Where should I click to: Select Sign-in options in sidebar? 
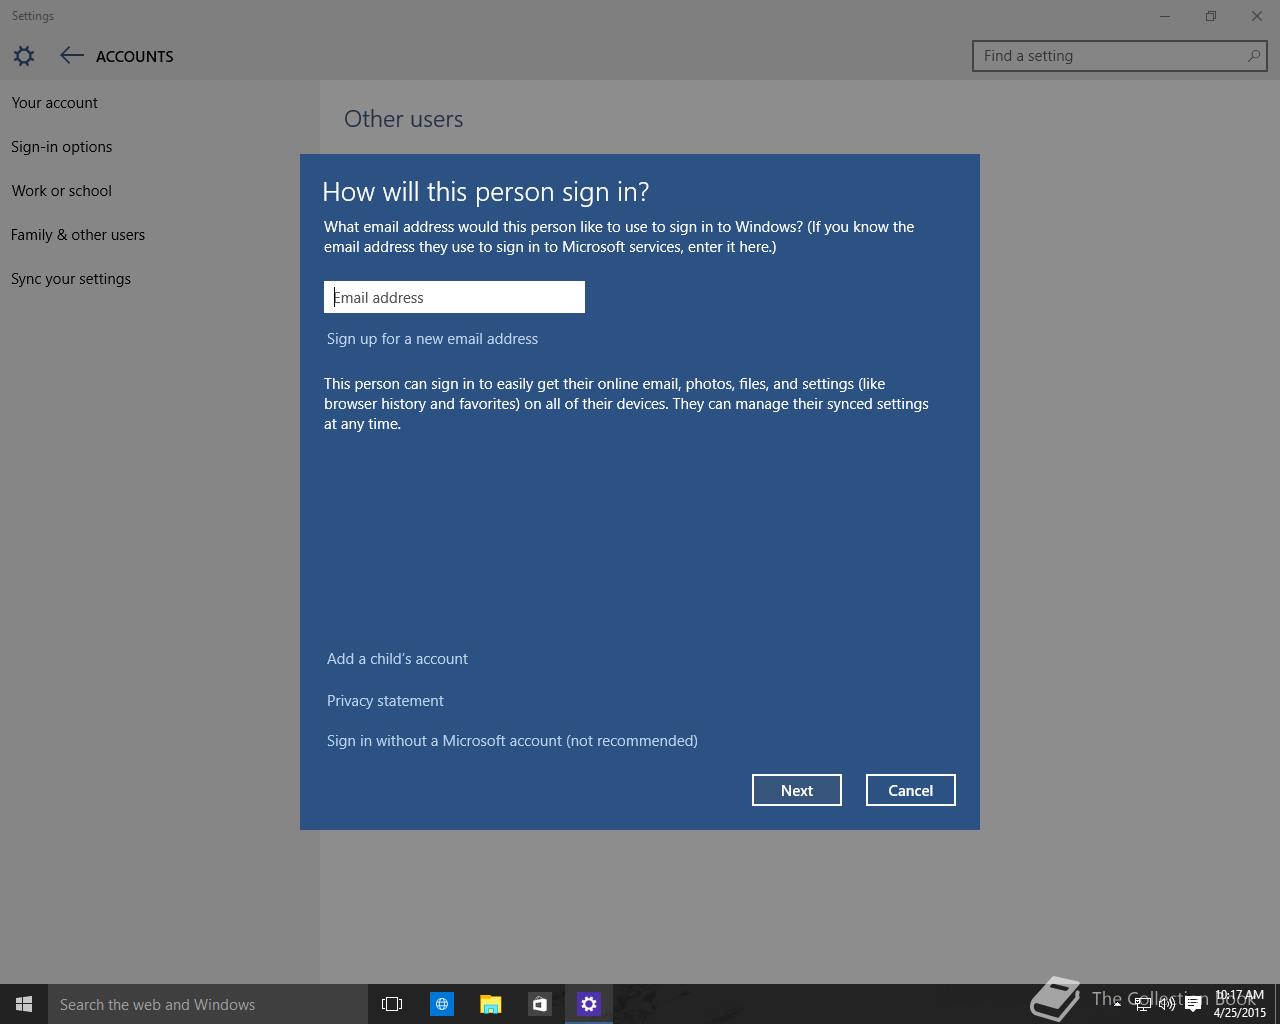point(62,147)
